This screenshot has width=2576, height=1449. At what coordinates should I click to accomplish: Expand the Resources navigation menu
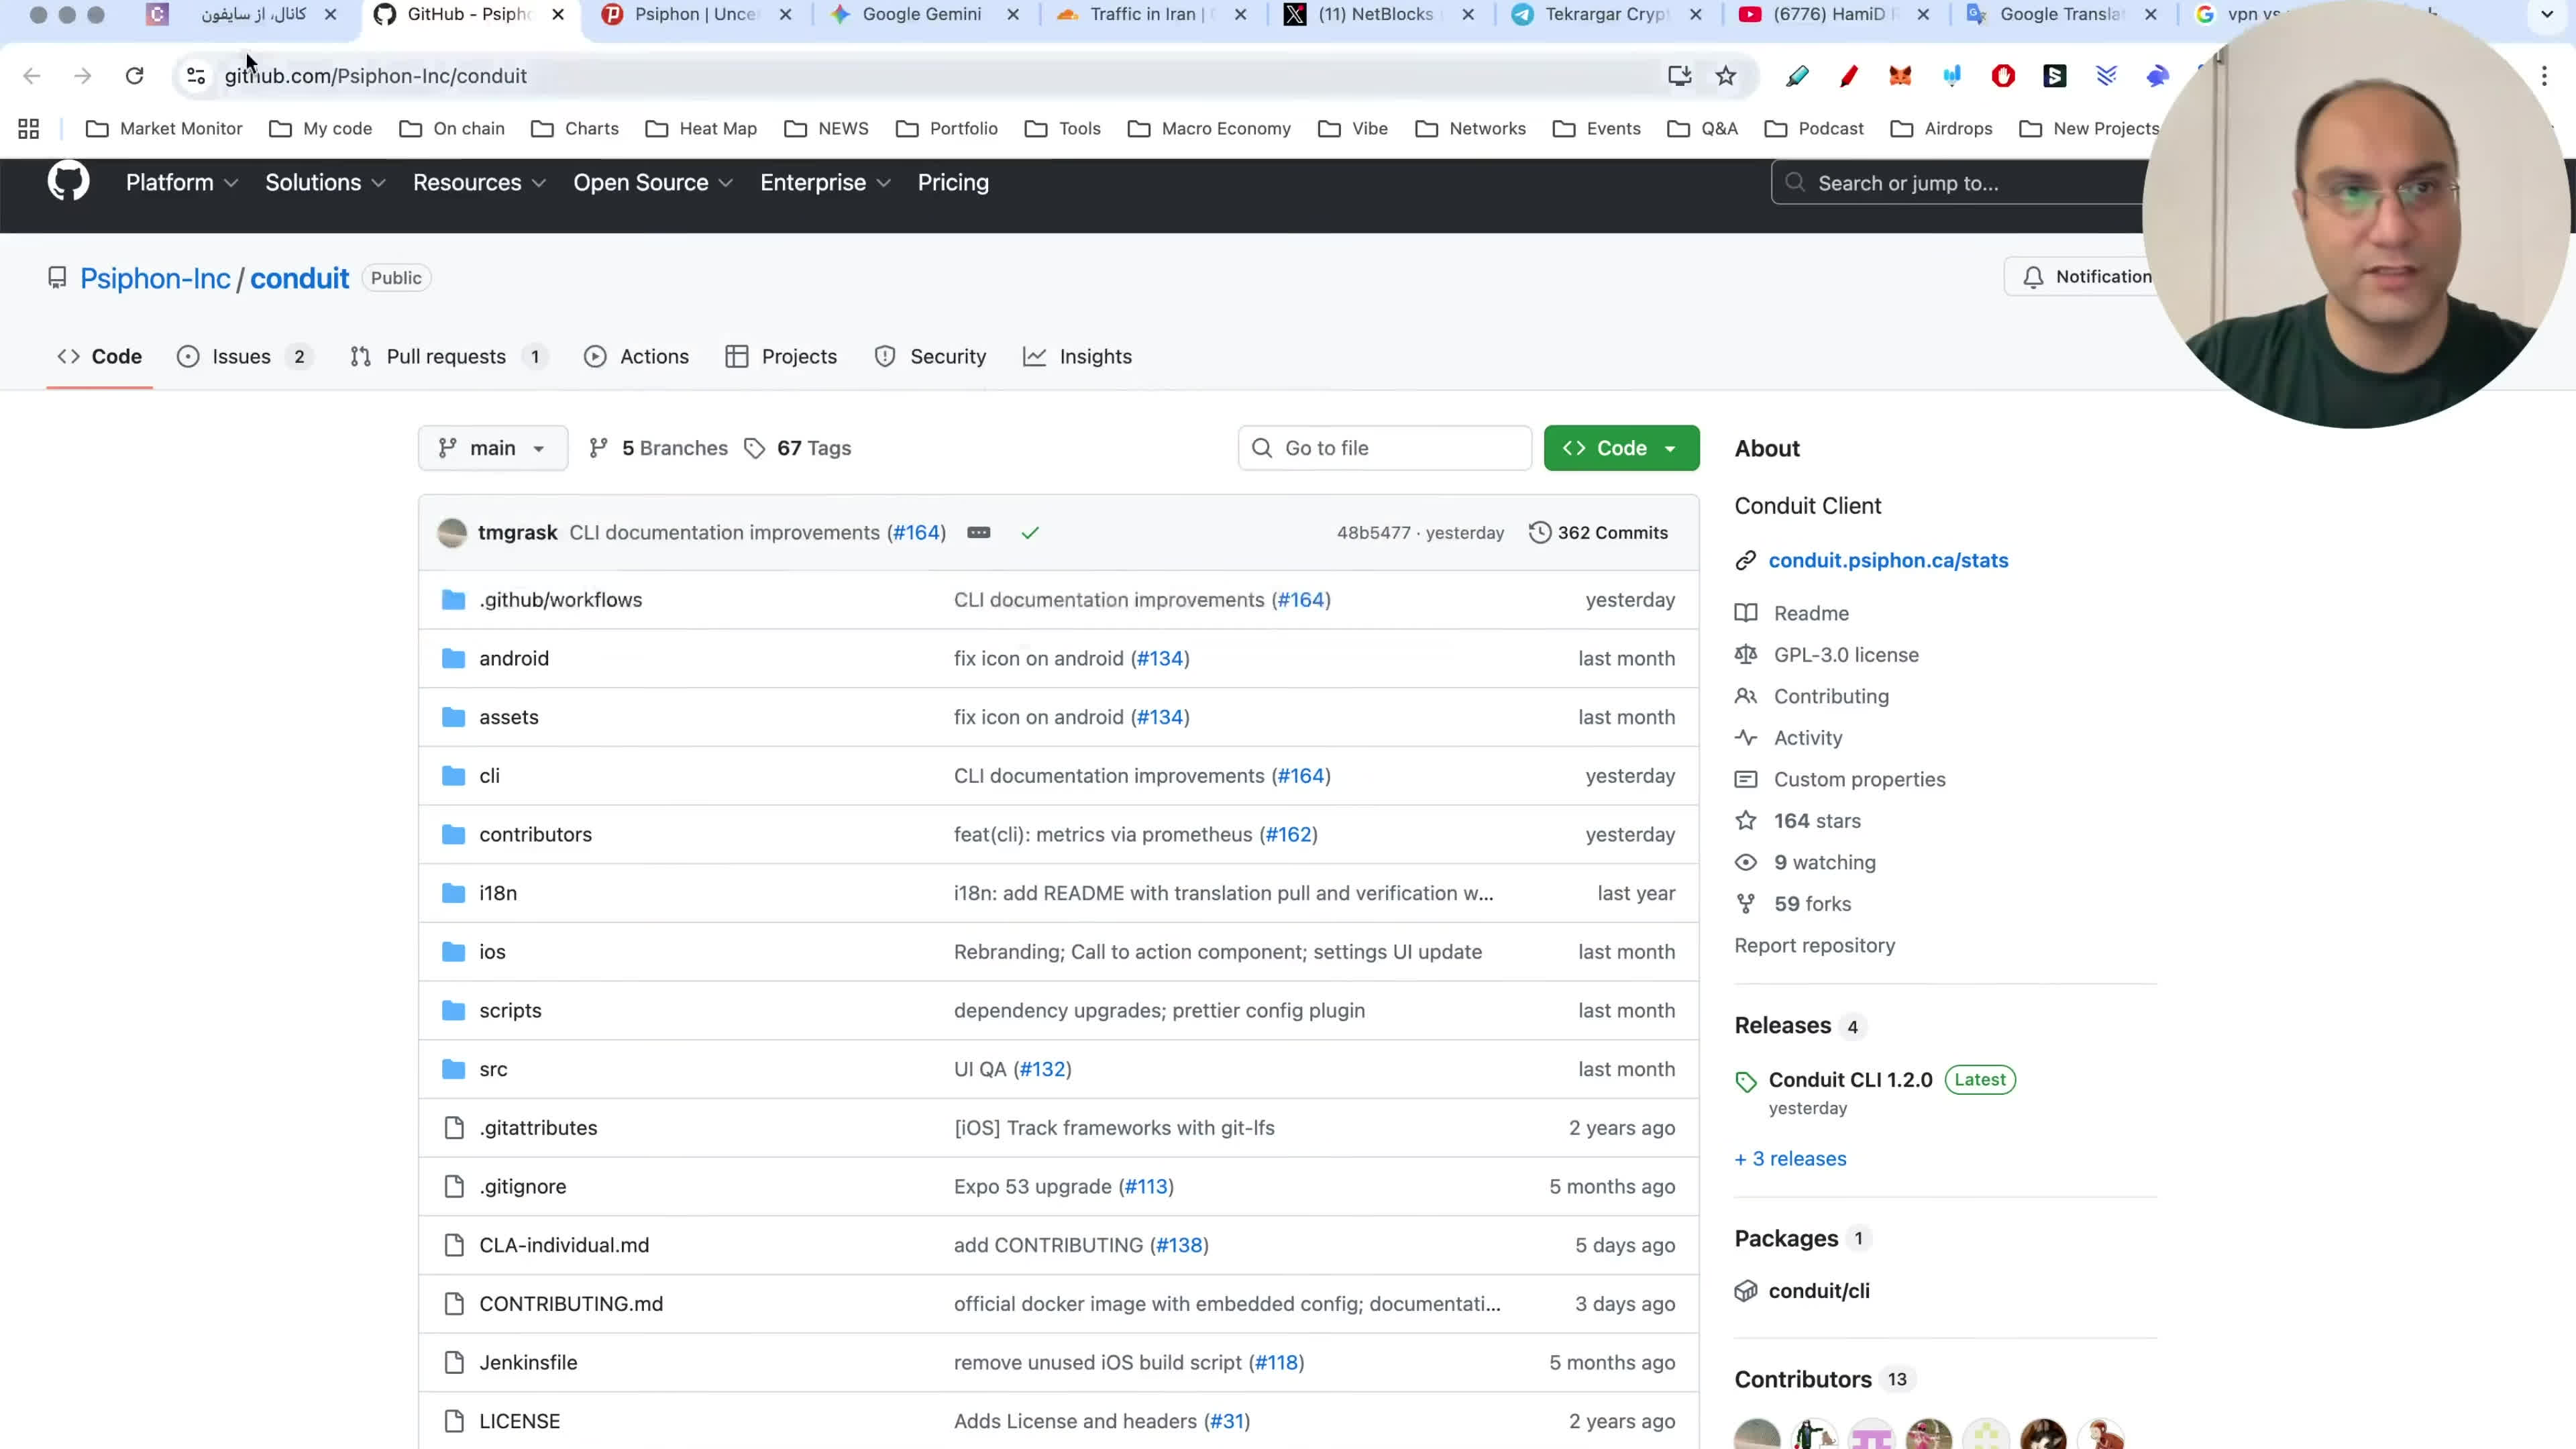(x=479, y=183)
